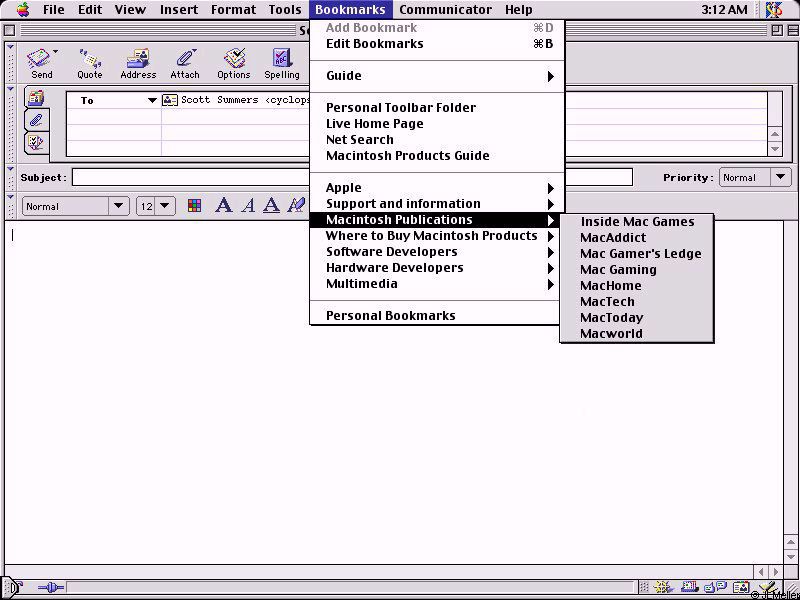Open message Options from the toolbar
800x600 pixels.
click(234, 64)
